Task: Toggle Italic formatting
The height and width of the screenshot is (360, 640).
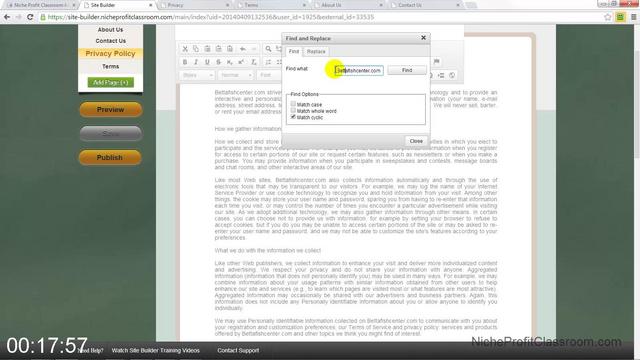Action: tap(196, 62)
